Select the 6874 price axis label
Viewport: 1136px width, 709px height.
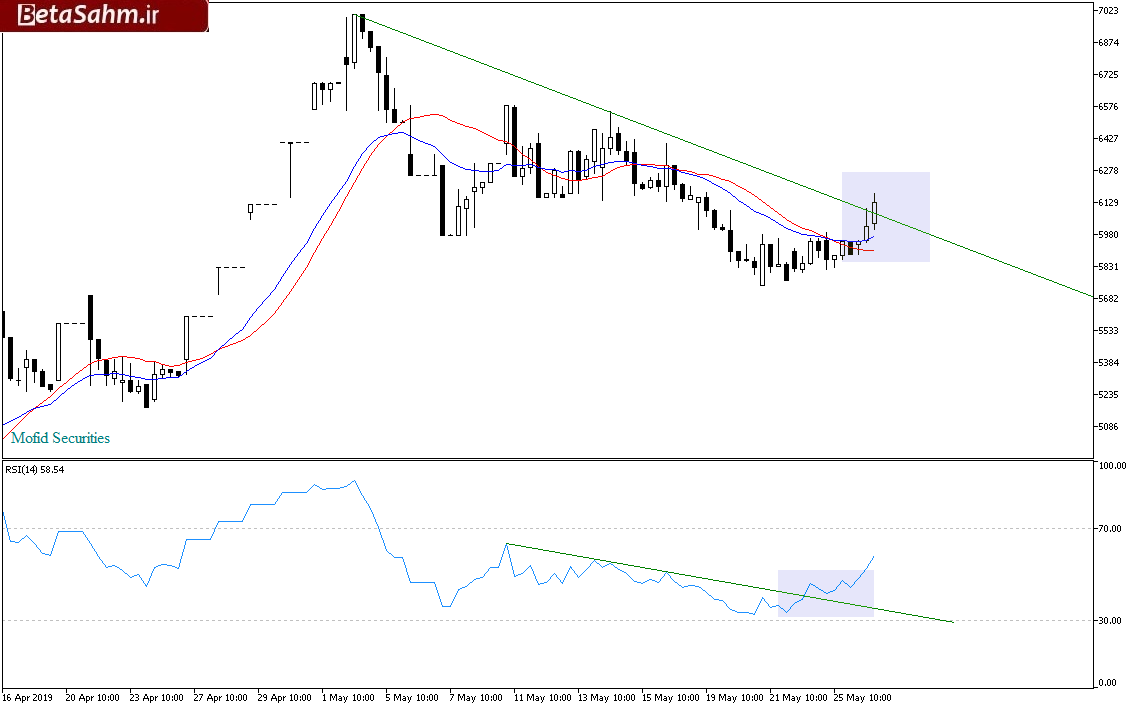pos(1108,42)
